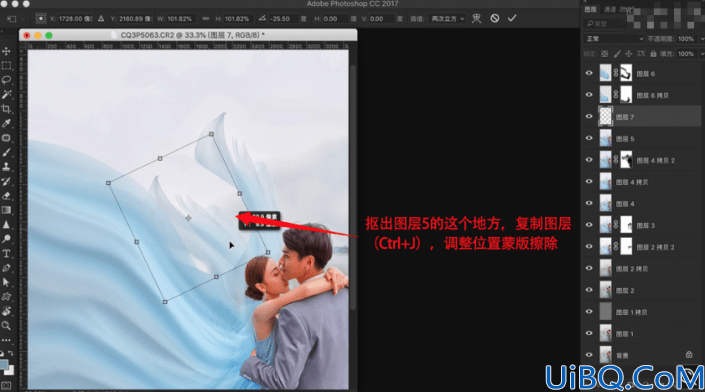Lock layer position icon

point(629,54)
